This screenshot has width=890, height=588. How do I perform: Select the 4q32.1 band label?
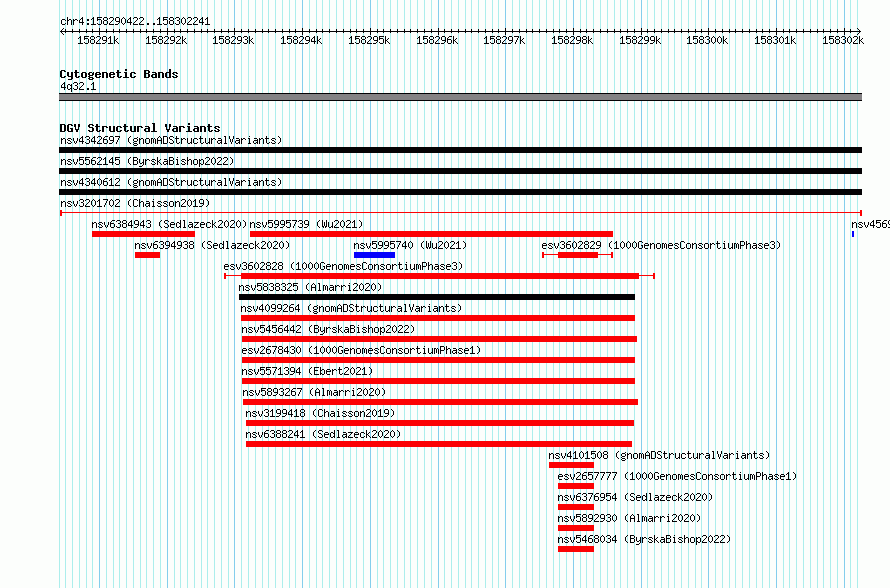[78, 87]
